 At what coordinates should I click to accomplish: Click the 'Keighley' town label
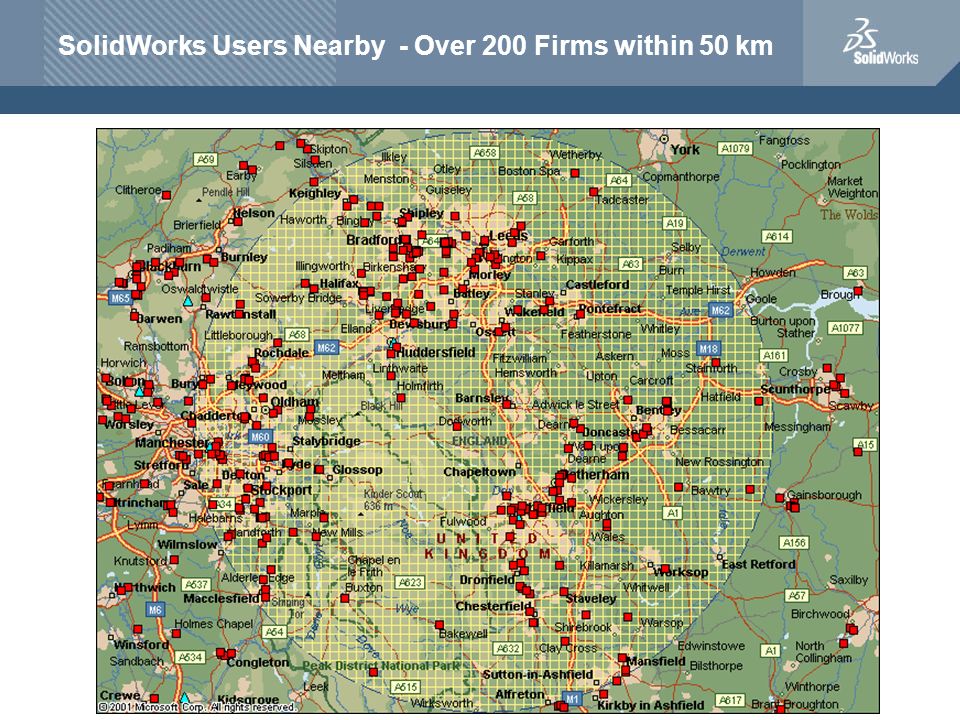(x=315, y=193)
